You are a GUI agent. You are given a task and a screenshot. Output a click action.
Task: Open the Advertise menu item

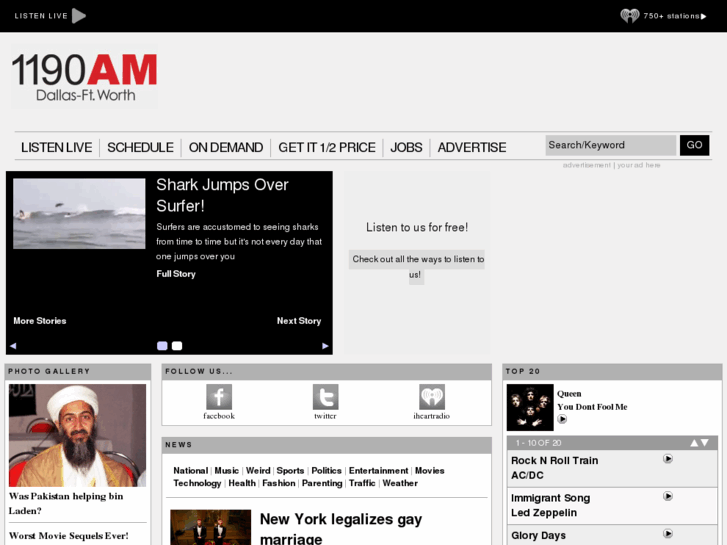point(472,147)
